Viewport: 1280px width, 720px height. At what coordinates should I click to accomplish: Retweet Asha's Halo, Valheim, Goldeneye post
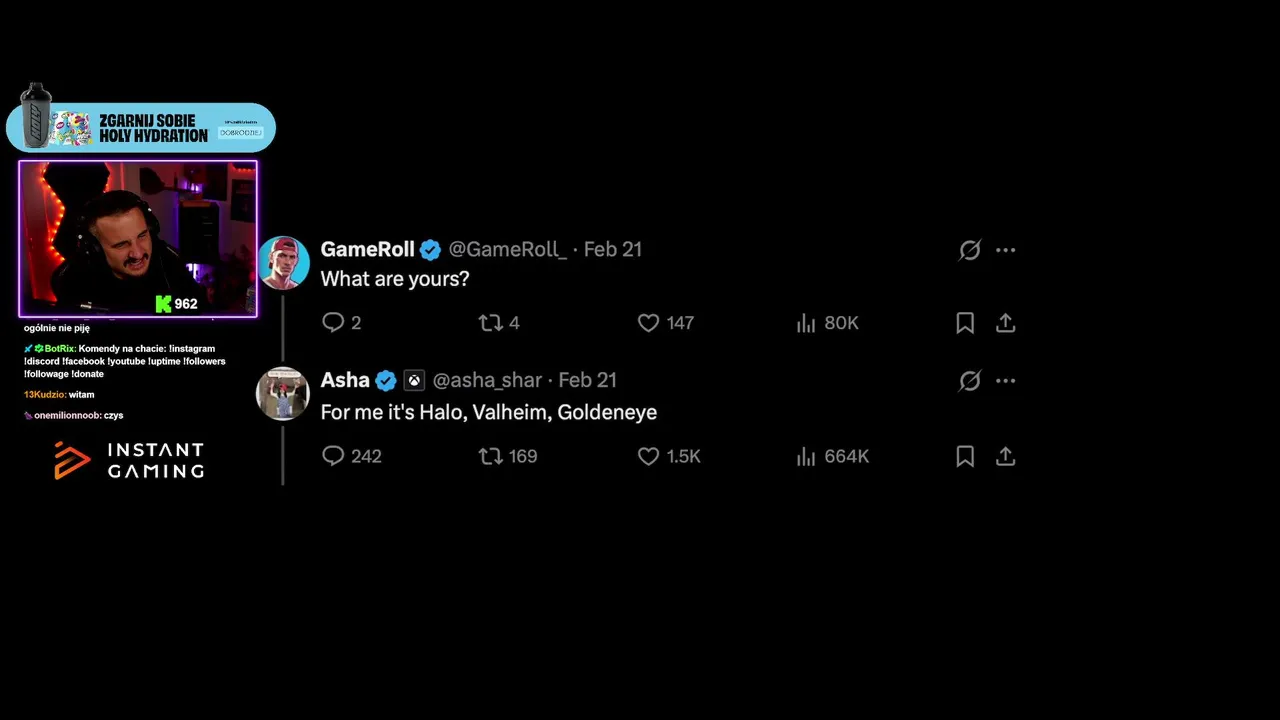tap(490, 456)
